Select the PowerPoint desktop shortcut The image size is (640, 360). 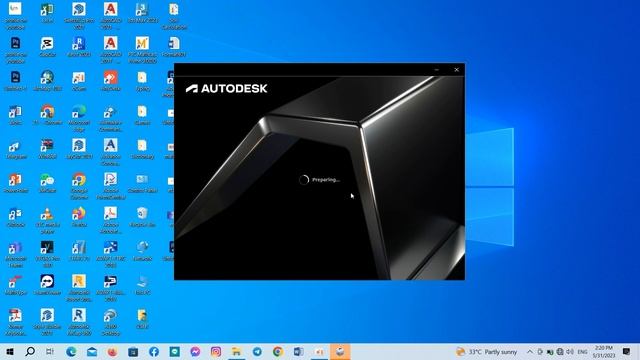[16, 182]
